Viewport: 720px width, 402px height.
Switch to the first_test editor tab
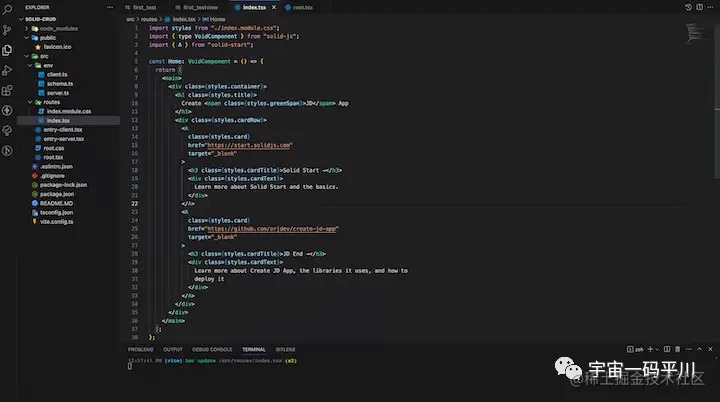144,7
